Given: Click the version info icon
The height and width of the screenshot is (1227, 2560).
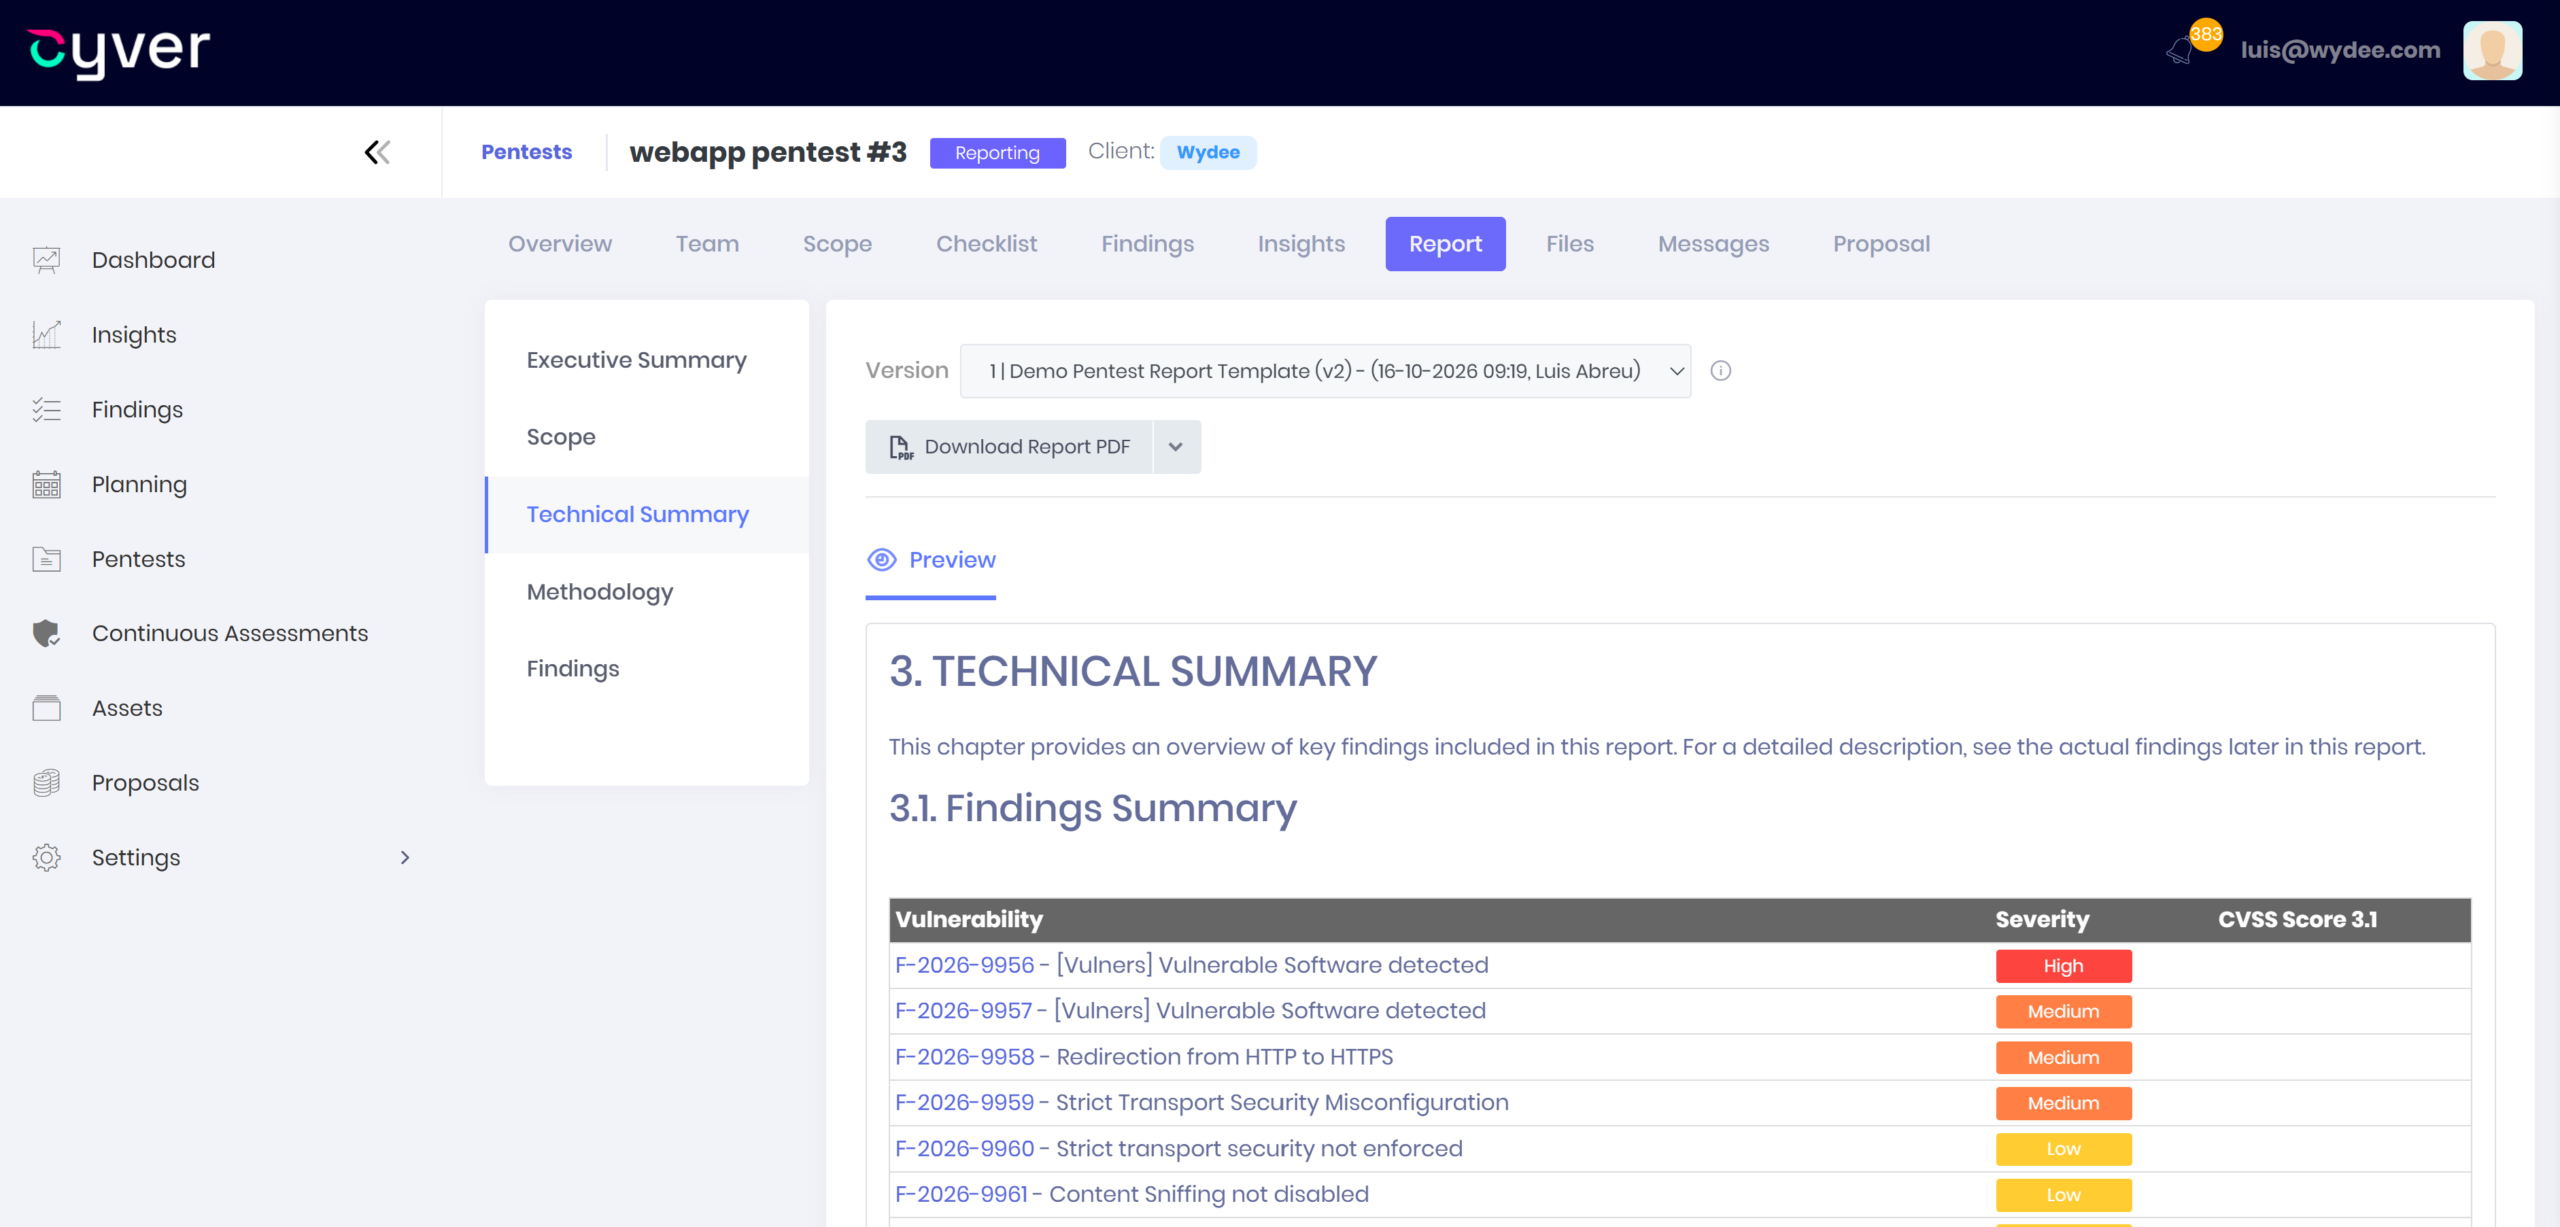Looking at the screenshot, I should (x=1720, y=371).
